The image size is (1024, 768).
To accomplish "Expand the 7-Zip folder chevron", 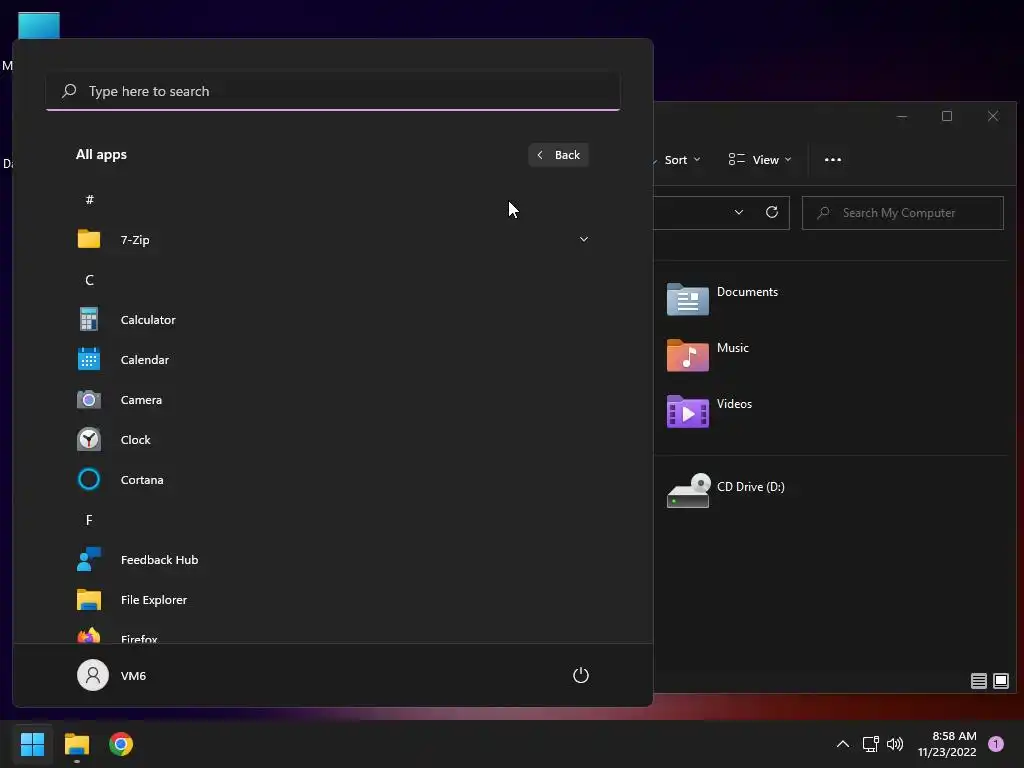I will [584, 239].
